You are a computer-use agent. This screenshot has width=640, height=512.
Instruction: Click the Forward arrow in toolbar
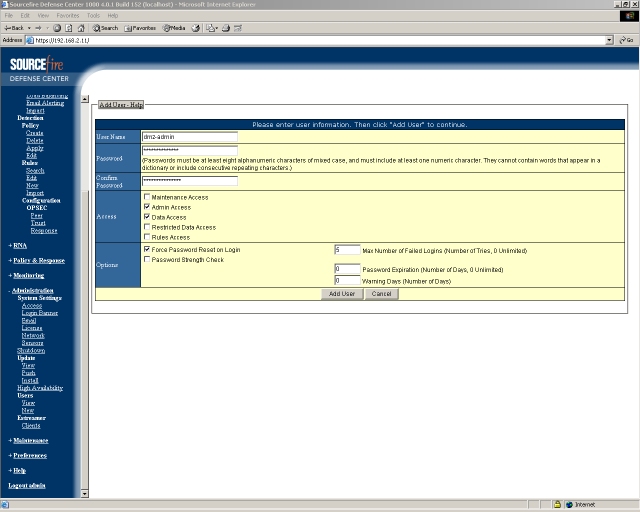(x=38, y=28)
